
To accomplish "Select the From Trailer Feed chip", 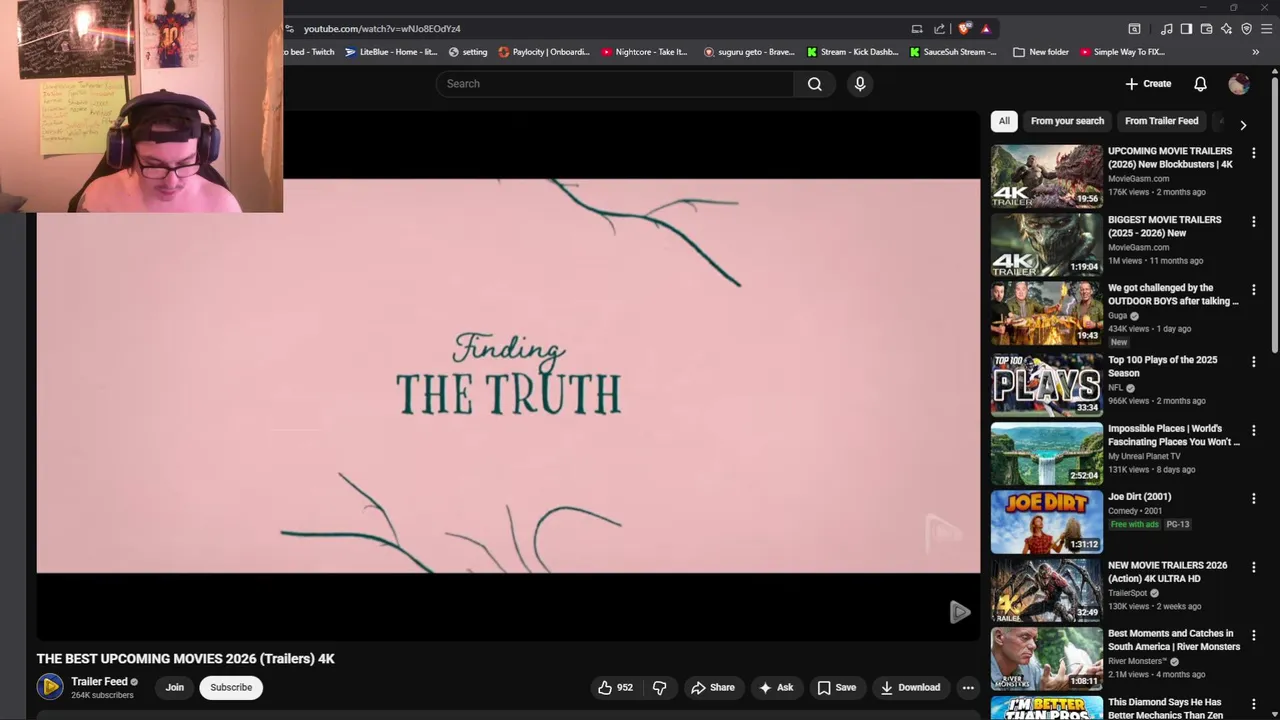I will [x=1161, y=121].
